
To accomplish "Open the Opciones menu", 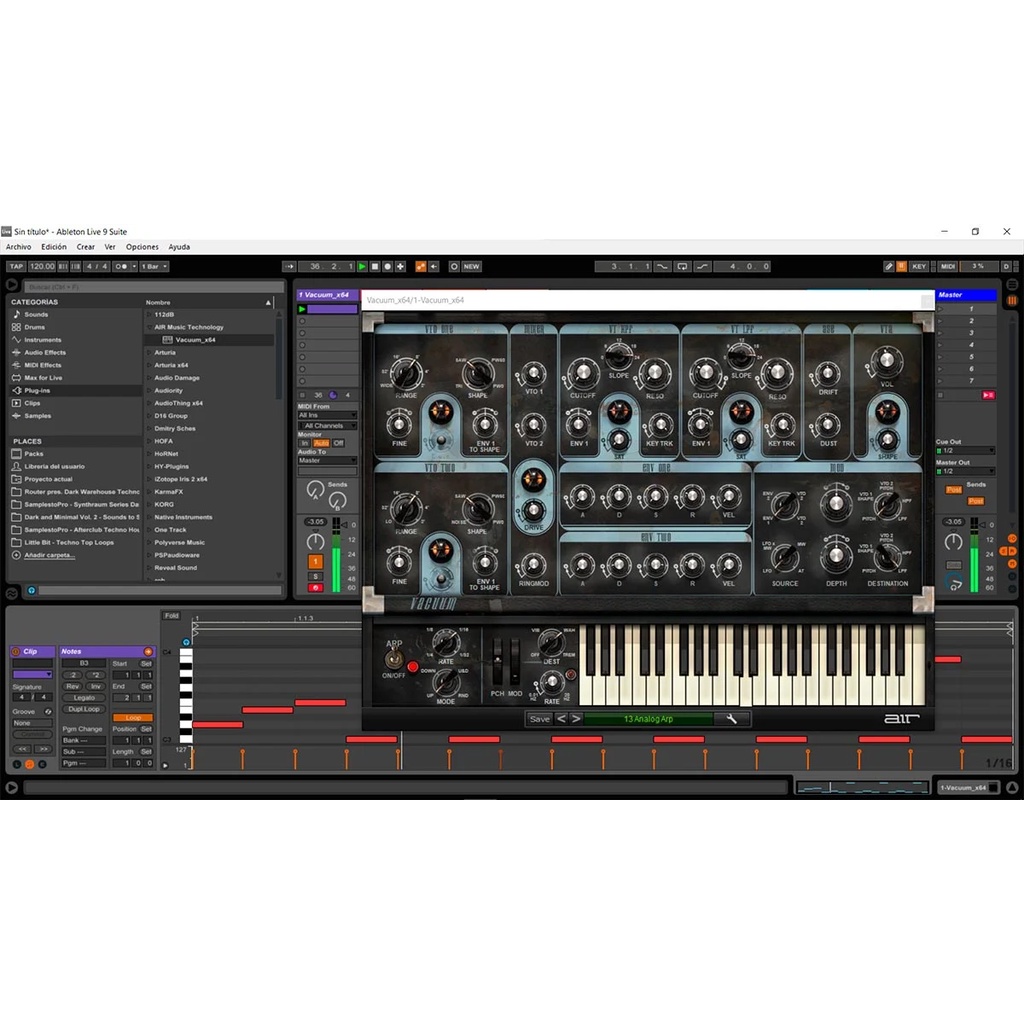I will click(142, 247).
